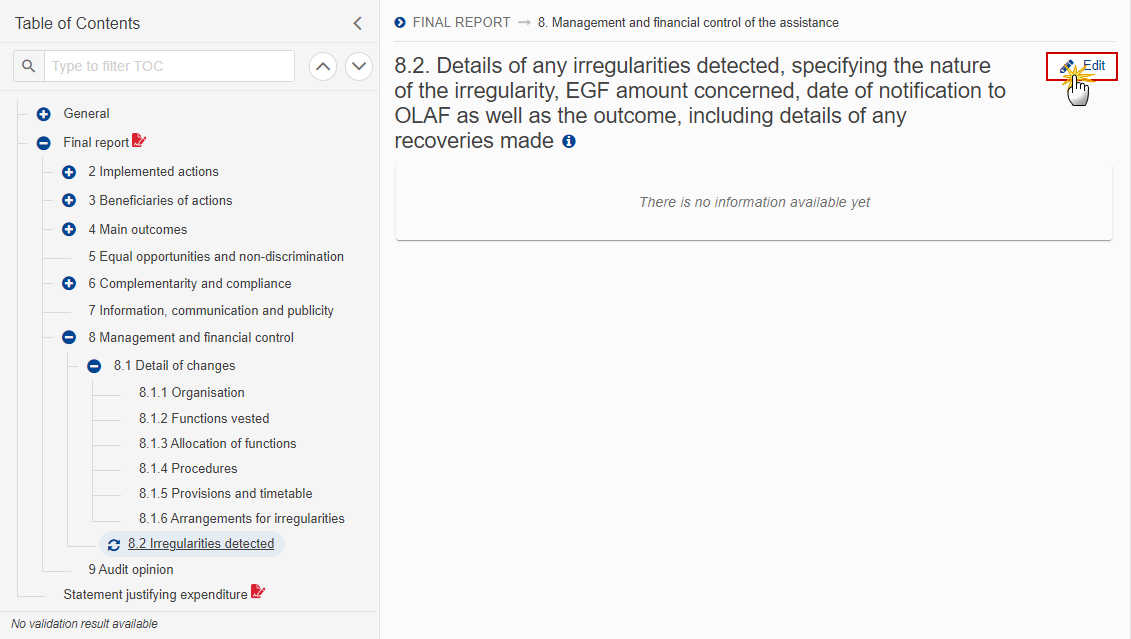The width and height of the screenshot is (1131, 639).
Task: Open 8.2 Irregularities detected link
Action: click(x=201, y=544)
